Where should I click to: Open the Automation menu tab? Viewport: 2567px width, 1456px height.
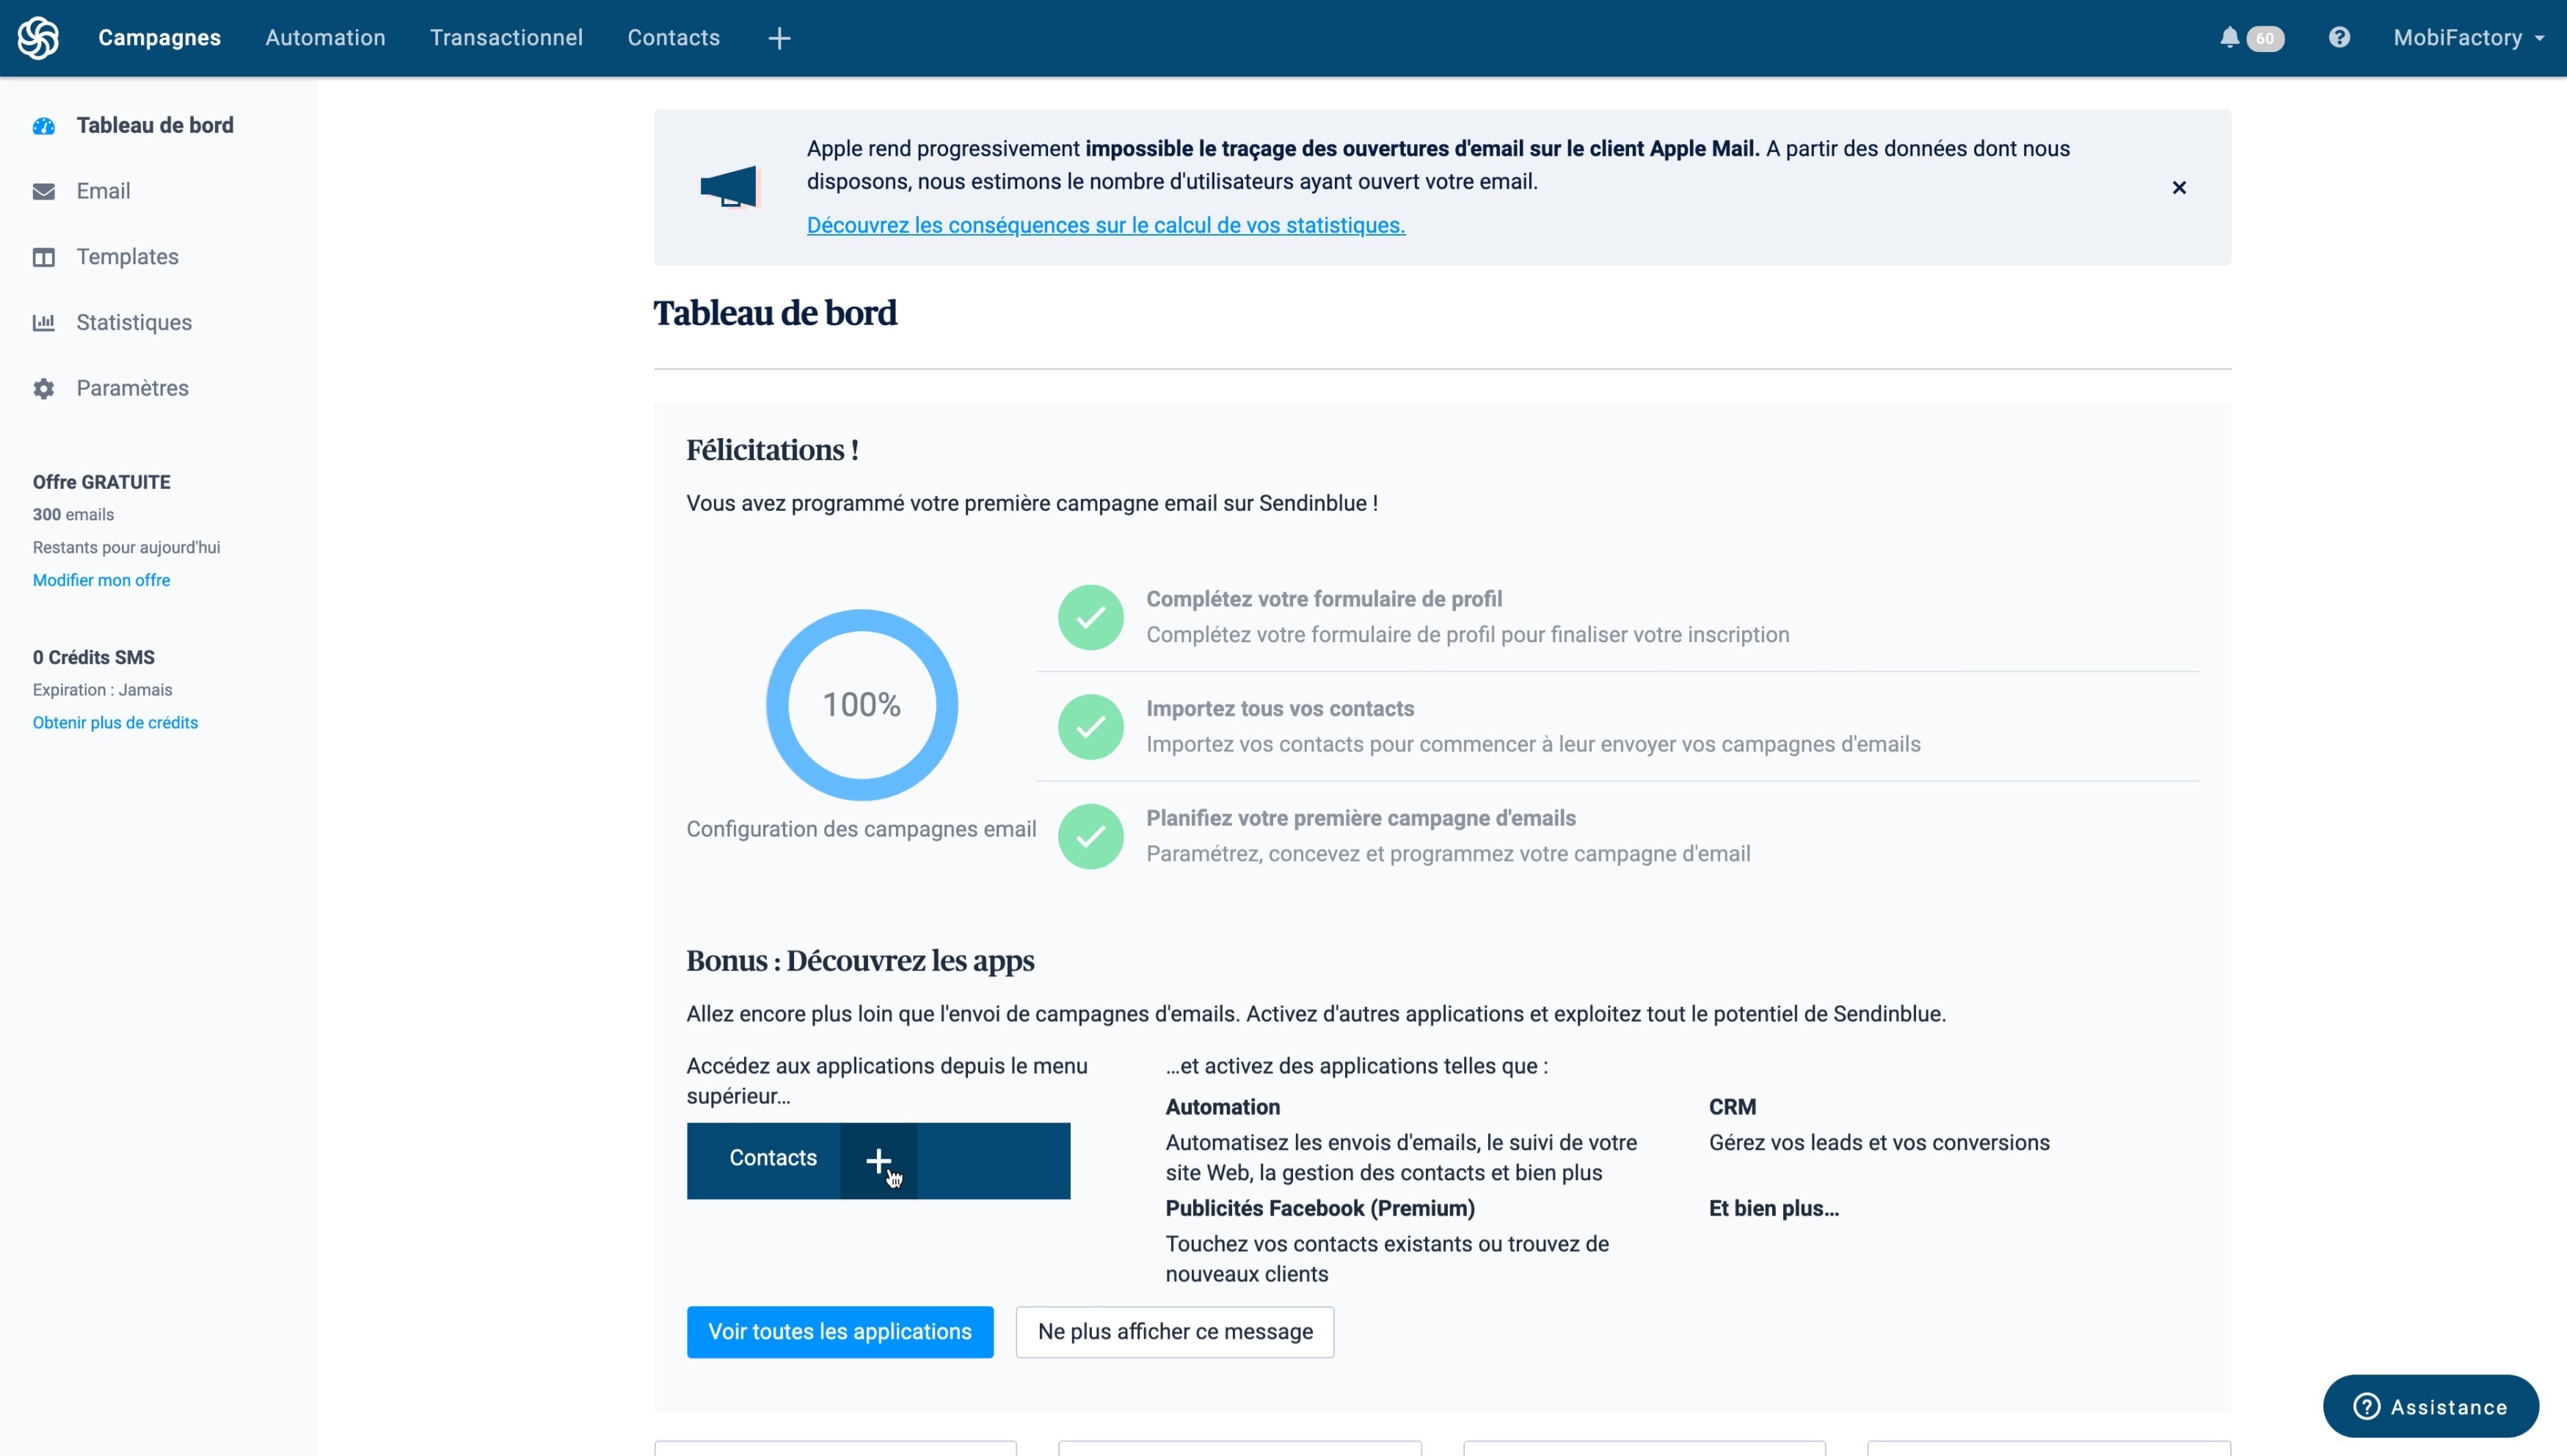click(325, 38)
